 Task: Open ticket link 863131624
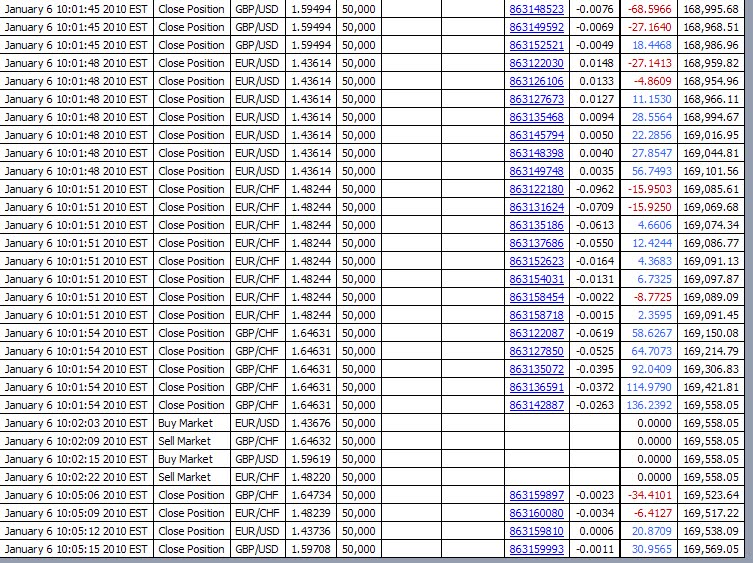click(536, 207)
